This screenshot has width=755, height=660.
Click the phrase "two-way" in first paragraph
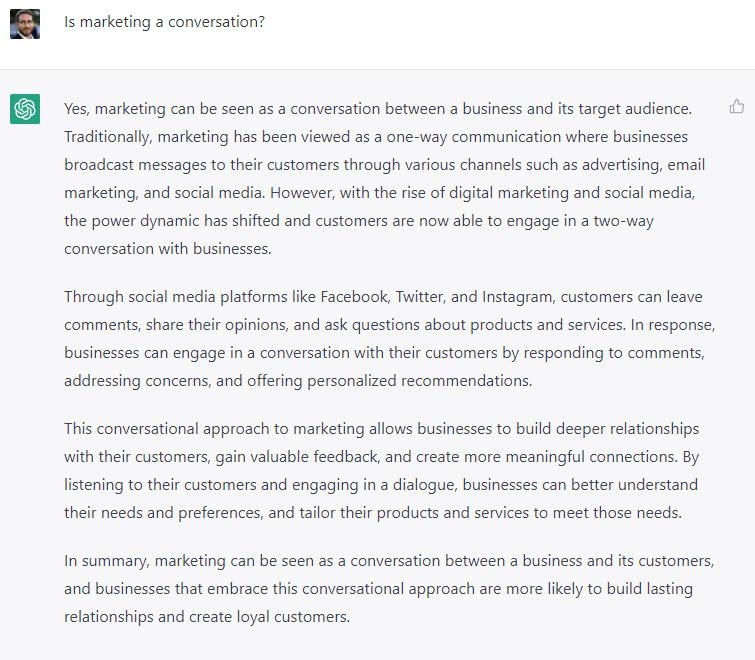[622, 220]
